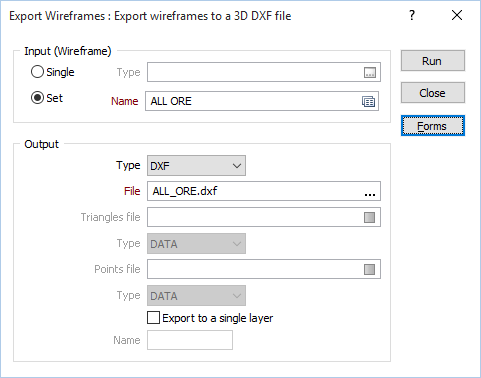Close the Export Wireframes dialog with X
Screen dimensions: 481x378
(x=457, y=15)
